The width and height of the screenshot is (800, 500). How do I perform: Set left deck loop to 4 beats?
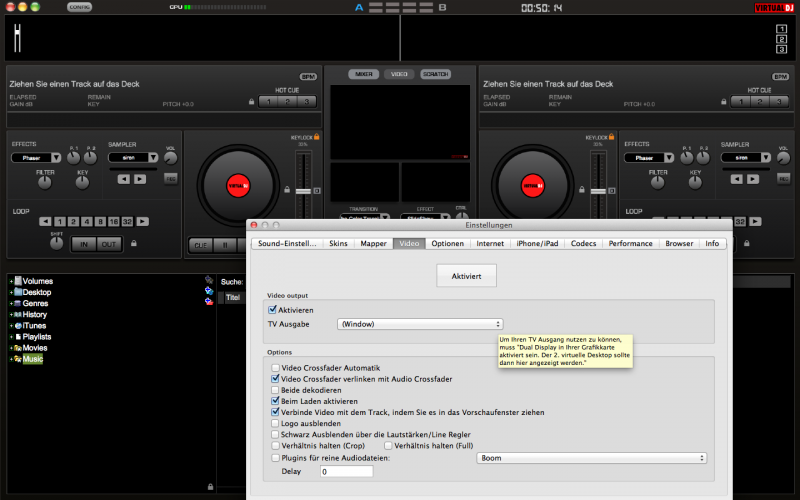point(87,221)
